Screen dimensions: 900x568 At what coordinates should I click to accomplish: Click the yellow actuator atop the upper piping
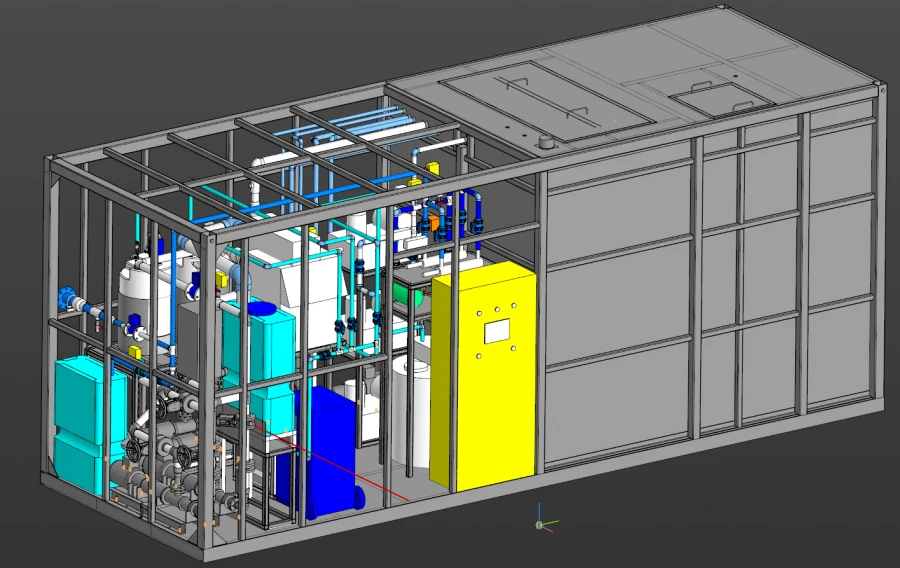click(434, 168)
